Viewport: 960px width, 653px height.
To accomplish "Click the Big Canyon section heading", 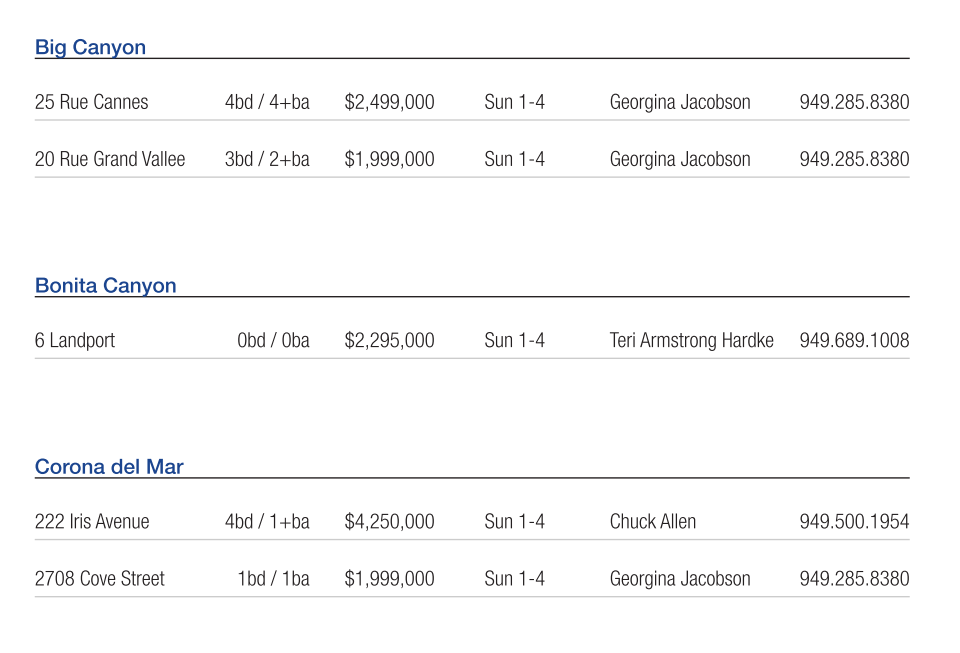I will (90, 47).
